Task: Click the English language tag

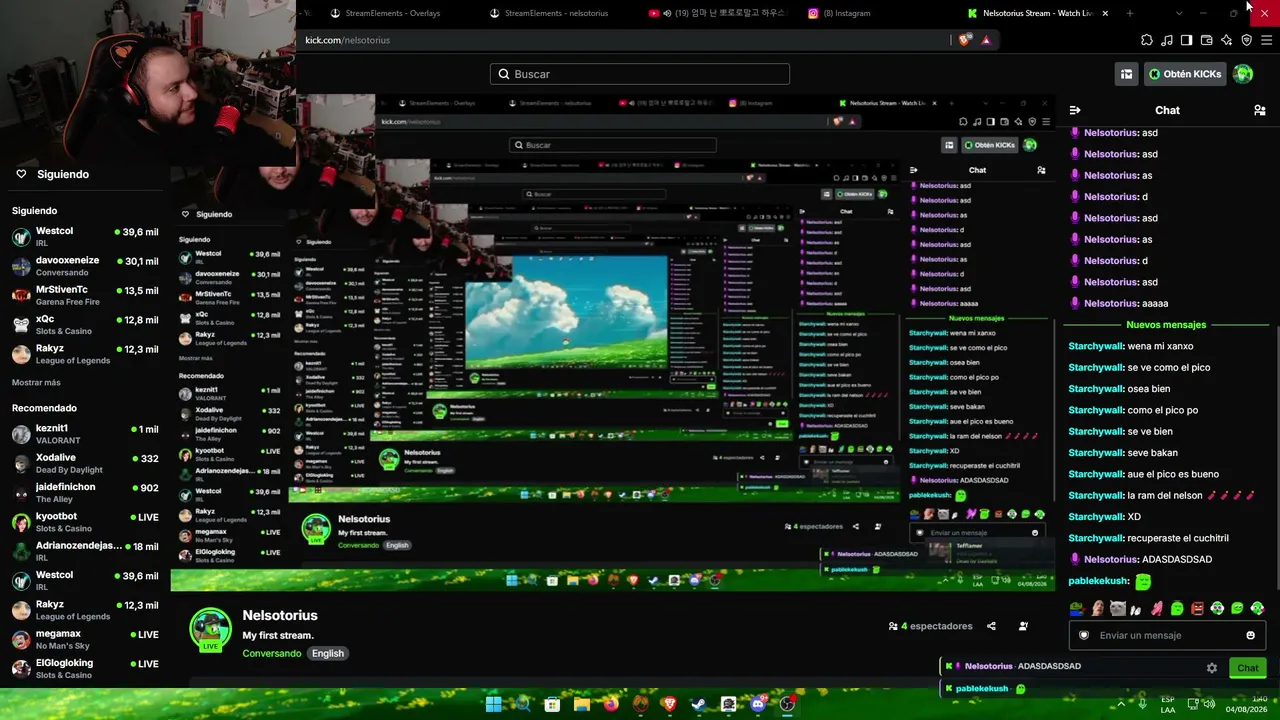Action: [x=327, y=654]
